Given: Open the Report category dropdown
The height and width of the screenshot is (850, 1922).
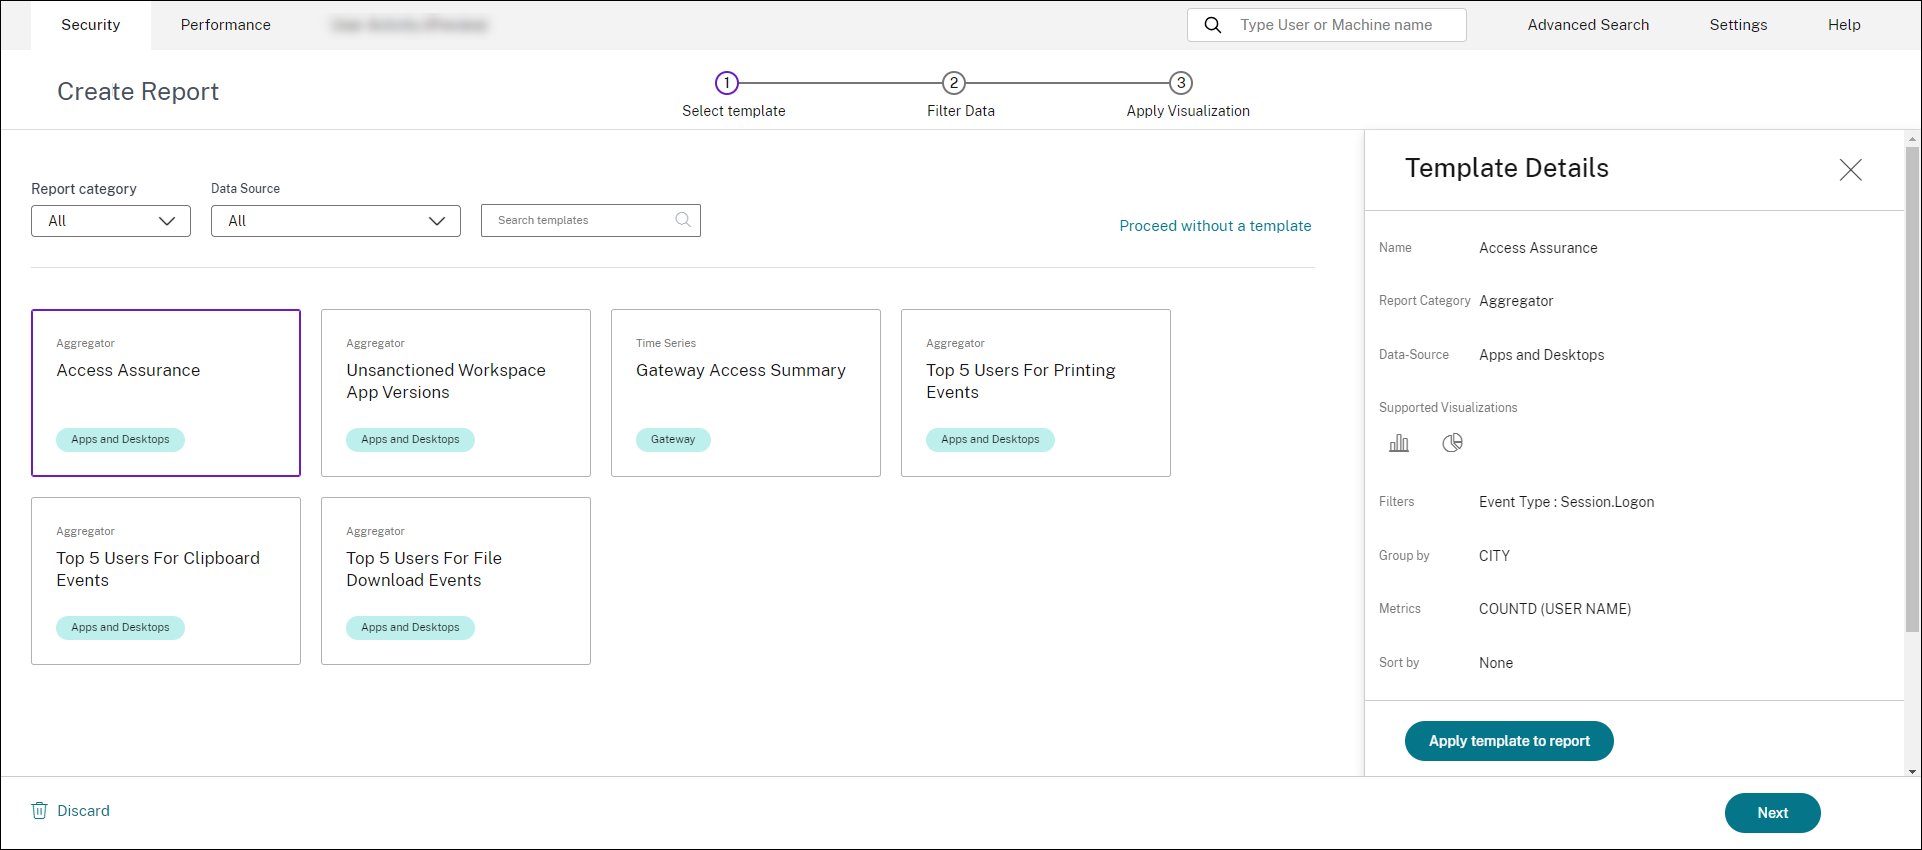Looking at the screenshot, I should [x=111, y=221].
